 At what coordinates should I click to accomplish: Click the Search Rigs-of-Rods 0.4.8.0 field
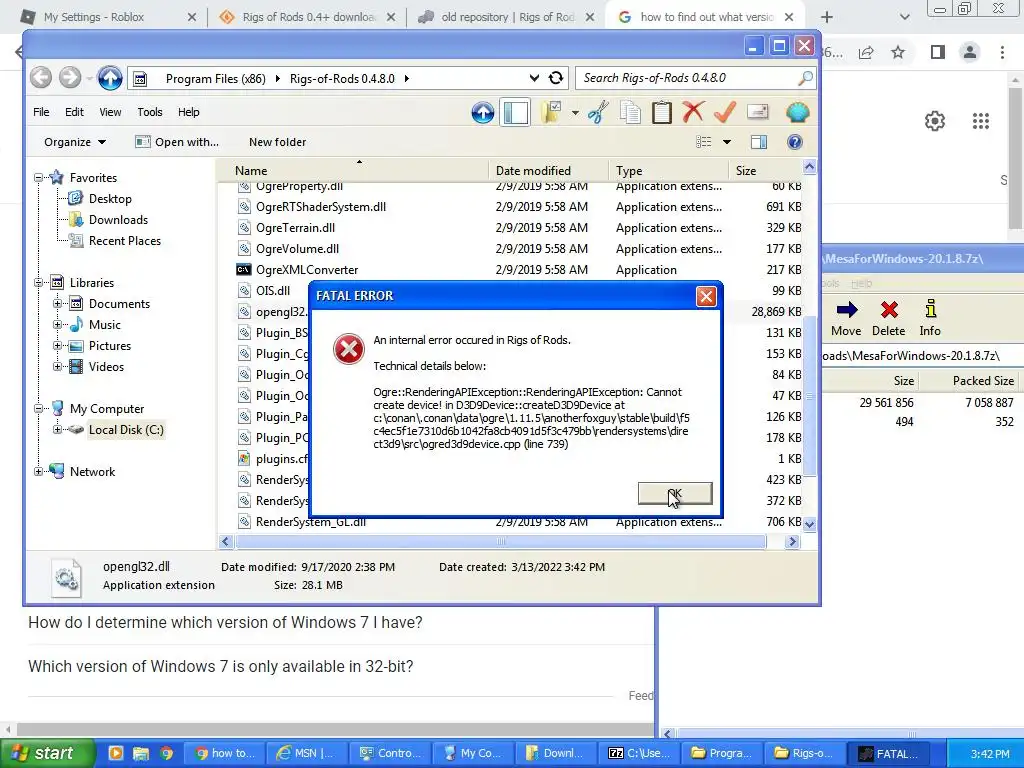(x=696, y=78)
